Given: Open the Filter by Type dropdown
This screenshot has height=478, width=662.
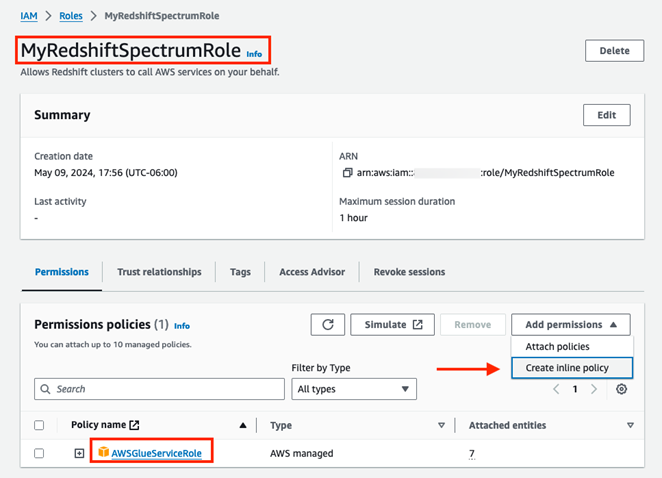Looking at the screenshot, I should [354, 389].
